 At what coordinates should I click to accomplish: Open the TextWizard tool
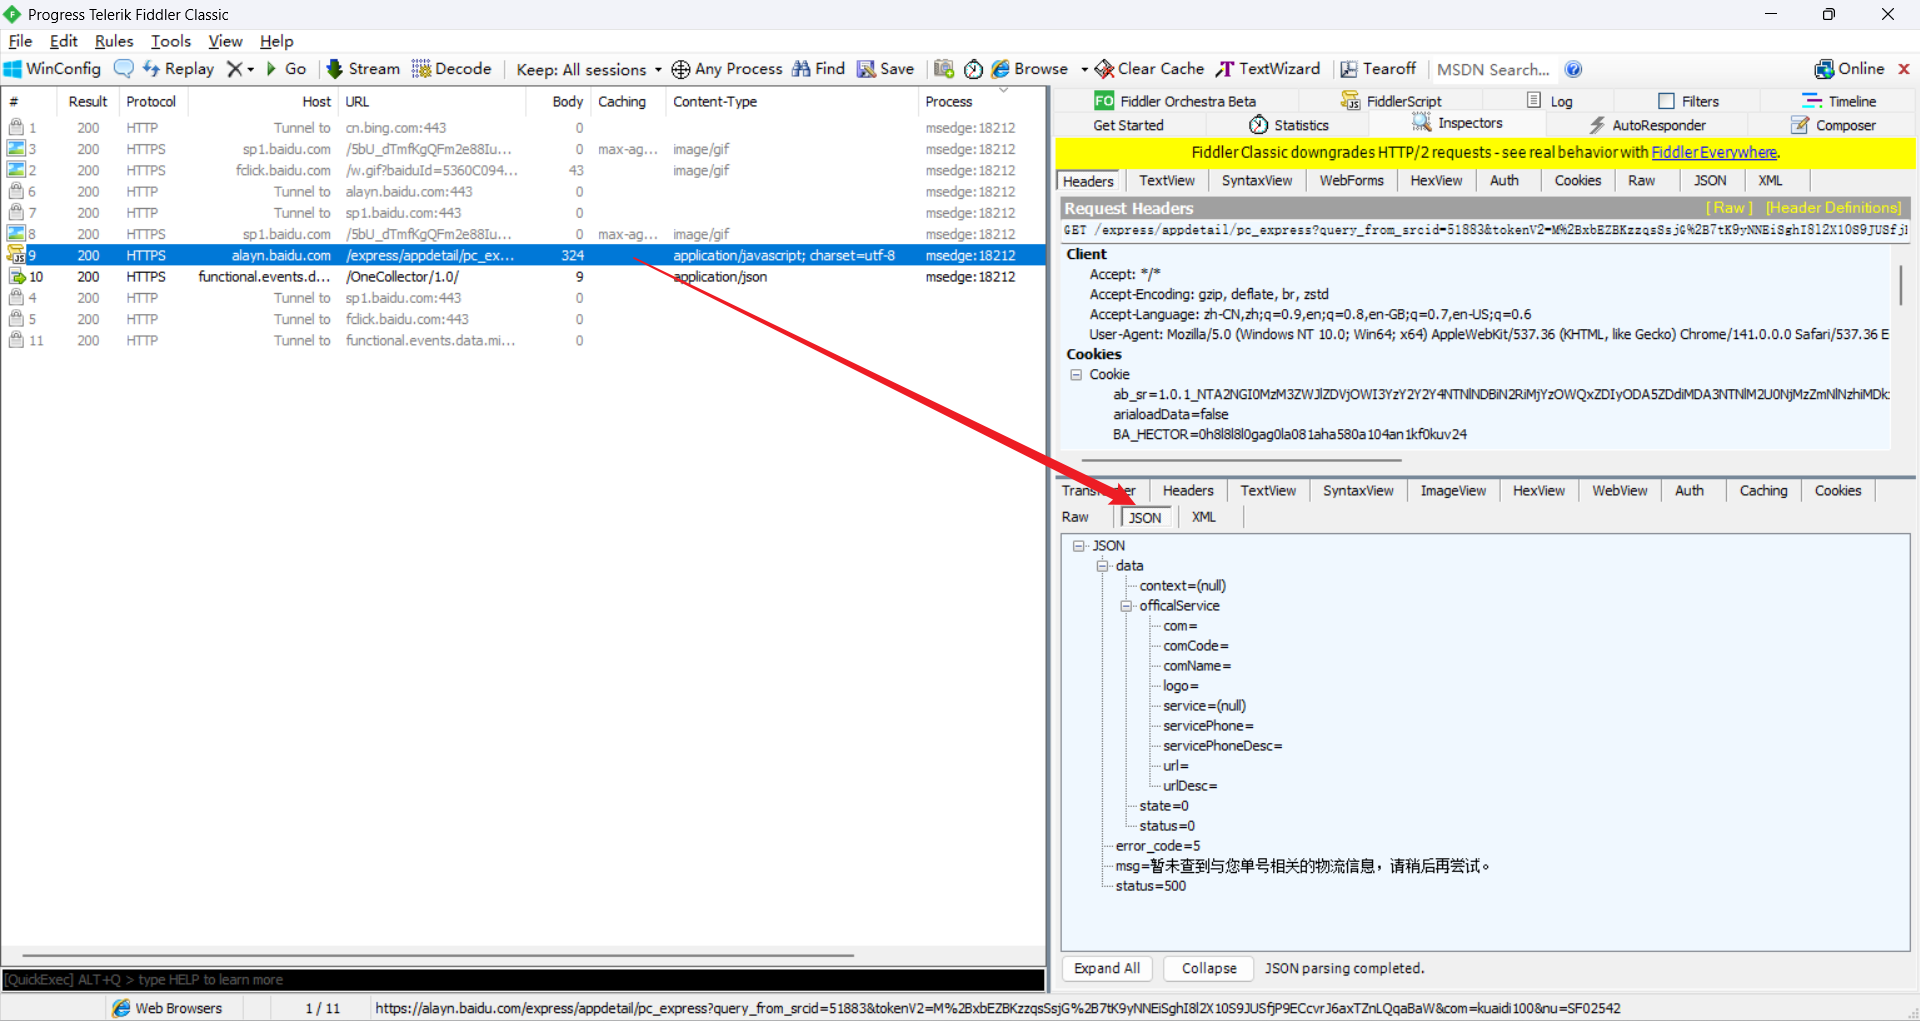click(1268, 69)
